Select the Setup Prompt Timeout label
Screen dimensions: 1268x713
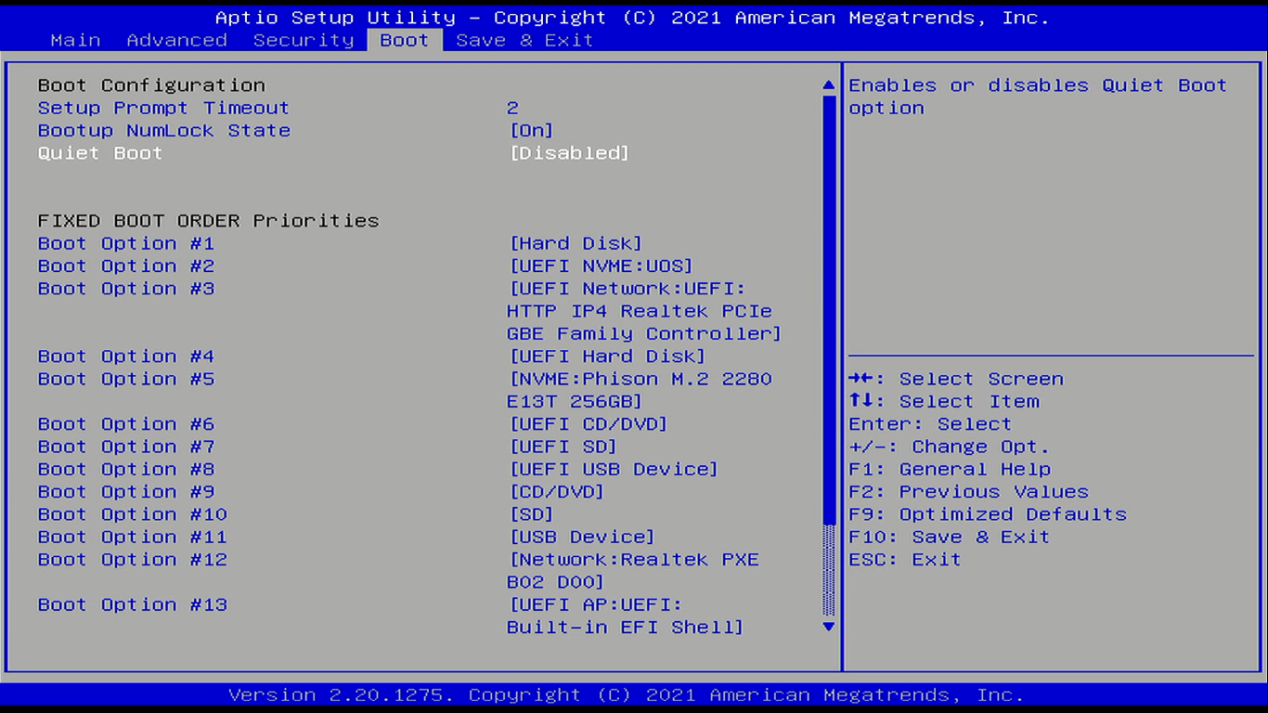coord(163,108)
